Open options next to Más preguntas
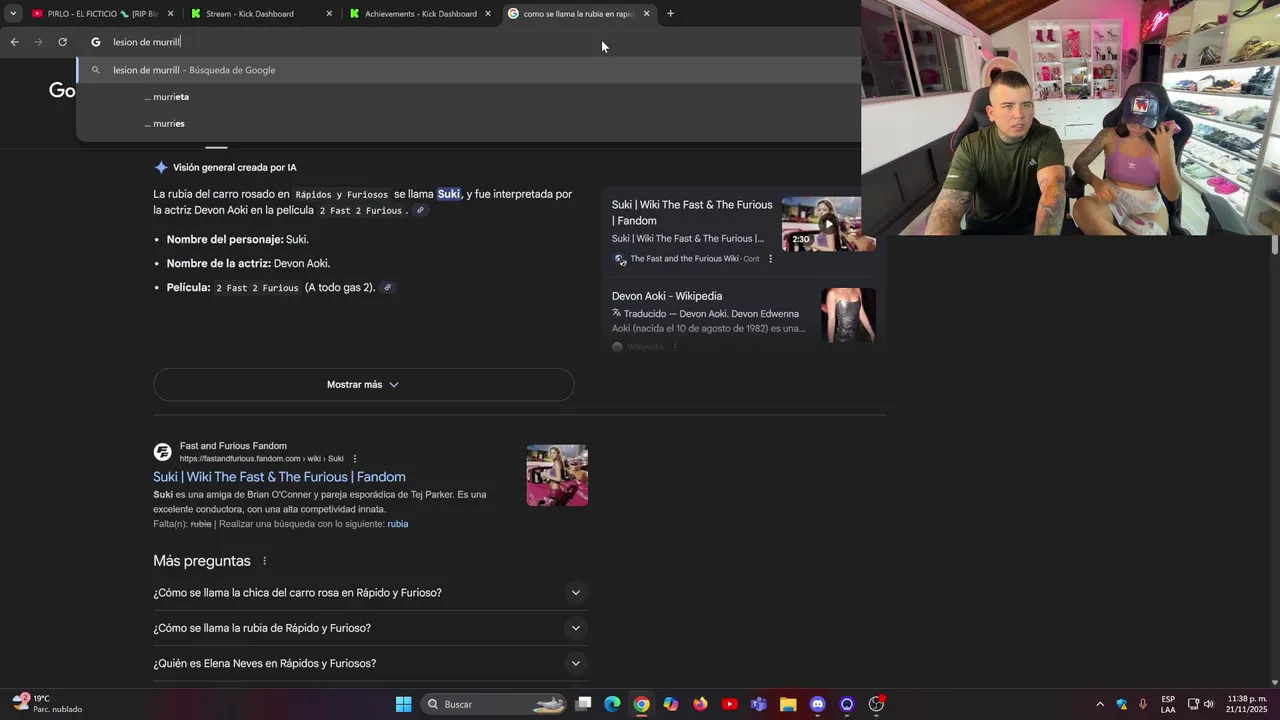Viewport: 1280px width, 720px height. pyautogui.click(x=264, y=561)
